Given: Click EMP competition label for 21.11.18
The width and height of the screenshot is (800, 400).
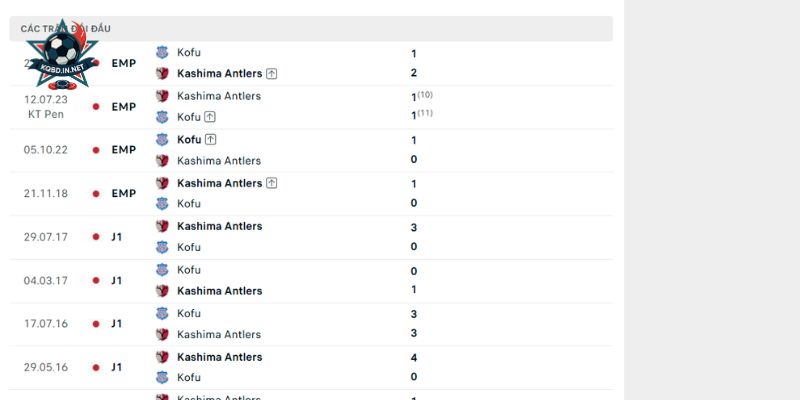Looking at the screenshot, I should pos(124,193).
